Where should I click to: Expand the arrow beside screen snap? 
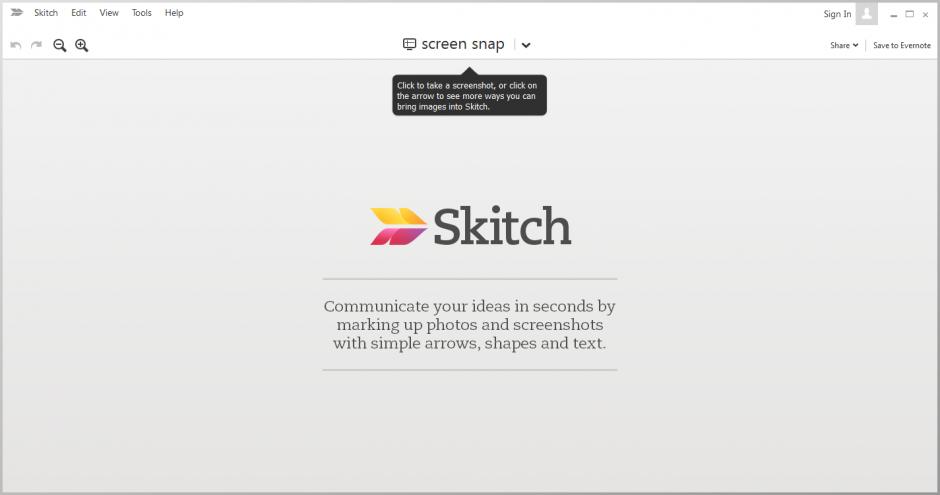coord(526,45)
